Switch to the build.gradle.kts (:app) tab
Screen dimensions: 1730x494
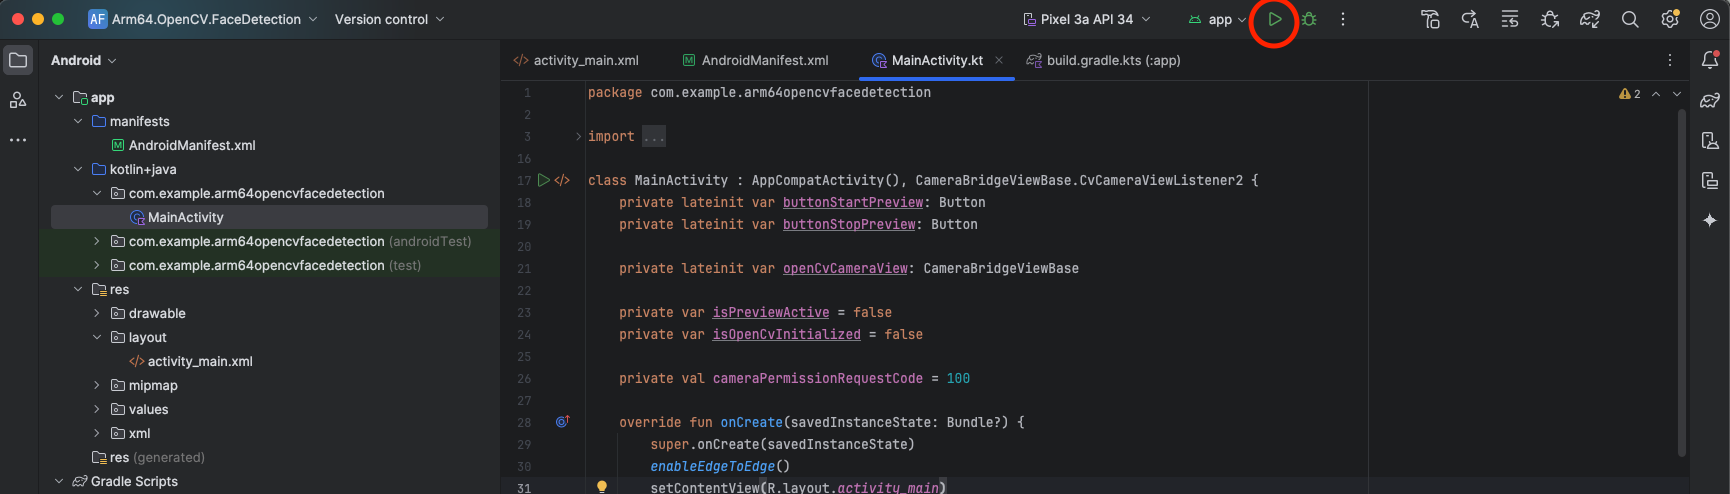coord(1104,60)
